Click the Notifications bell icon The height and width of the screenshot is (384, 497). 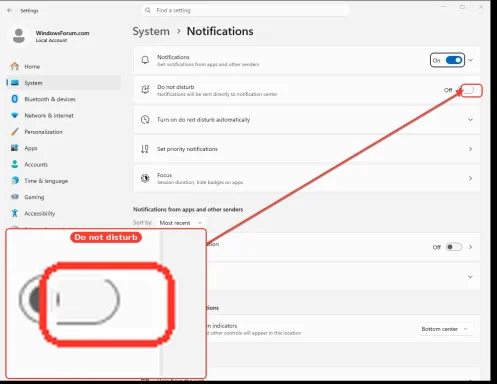[x=145, y=60]
